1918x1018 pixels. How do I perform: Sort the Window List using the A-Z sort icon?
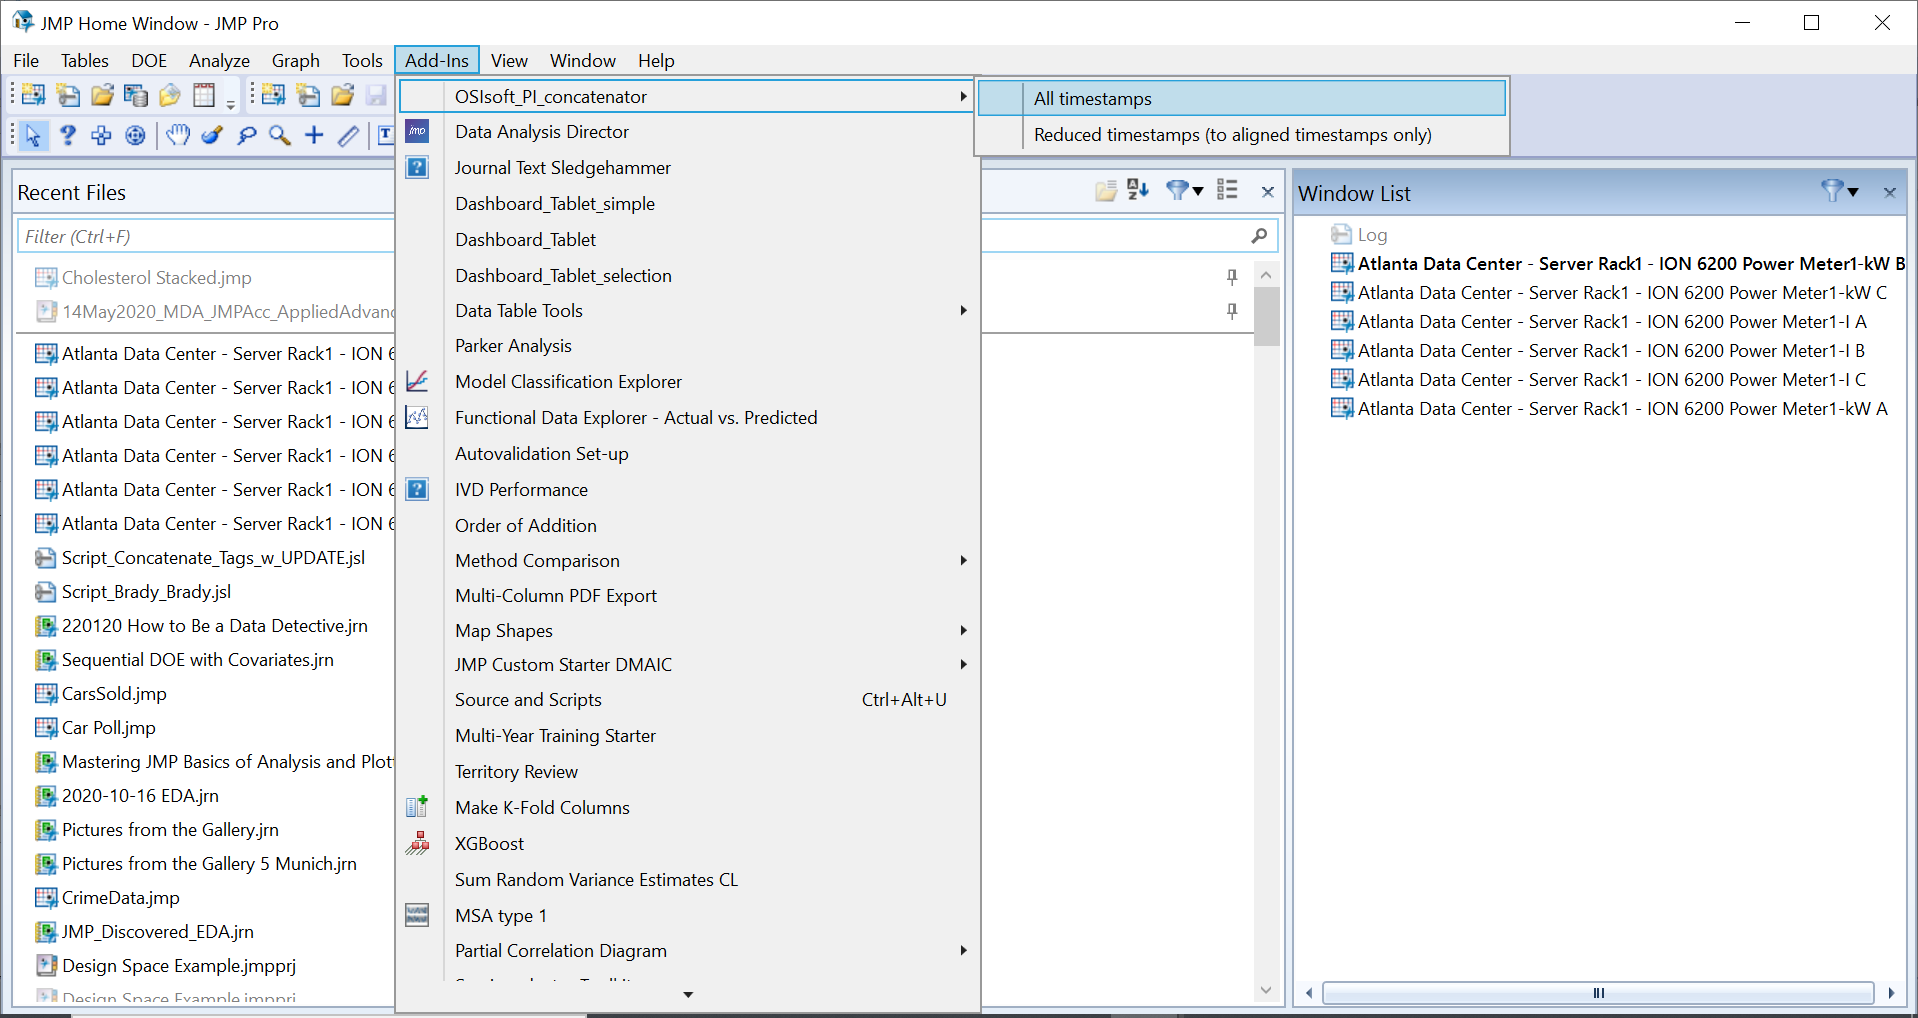click(1136, 190)
